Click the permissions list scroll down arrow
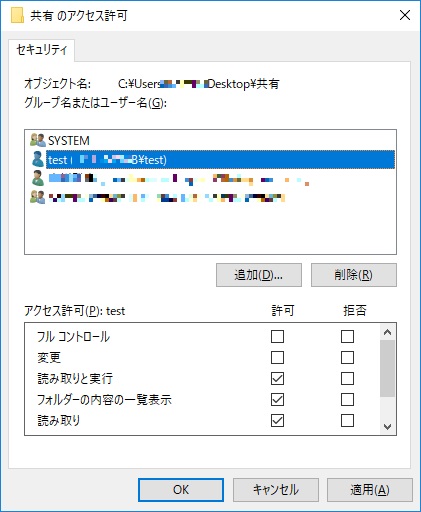Viewport: 421px width, 512px height. click(387, 427)
